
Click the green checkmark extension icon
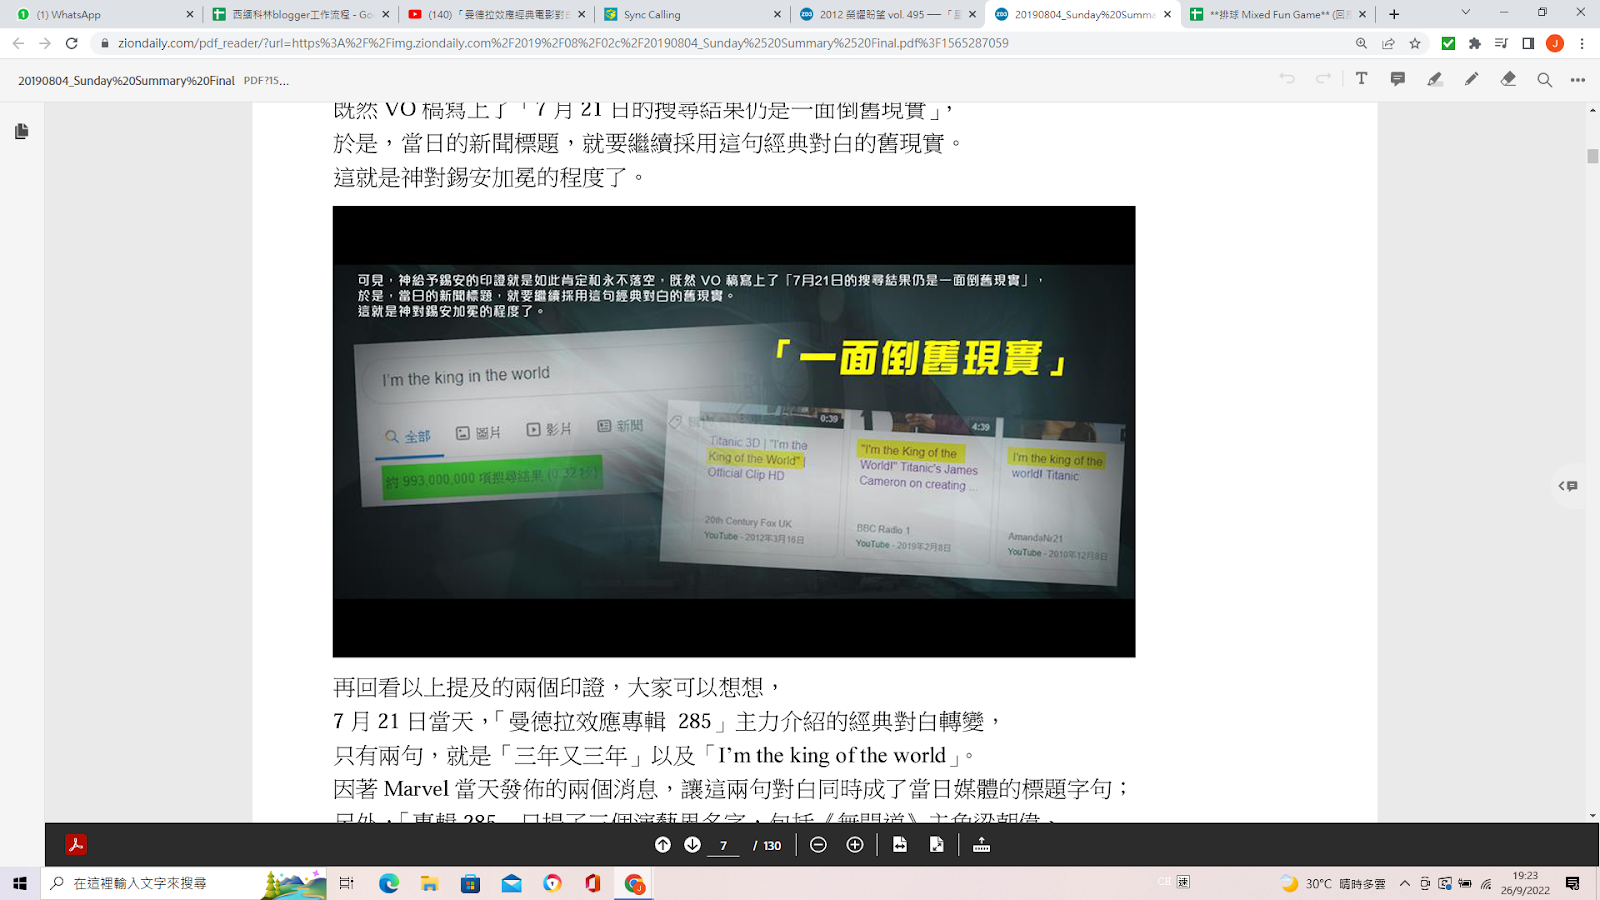[x=1448, y=43]
